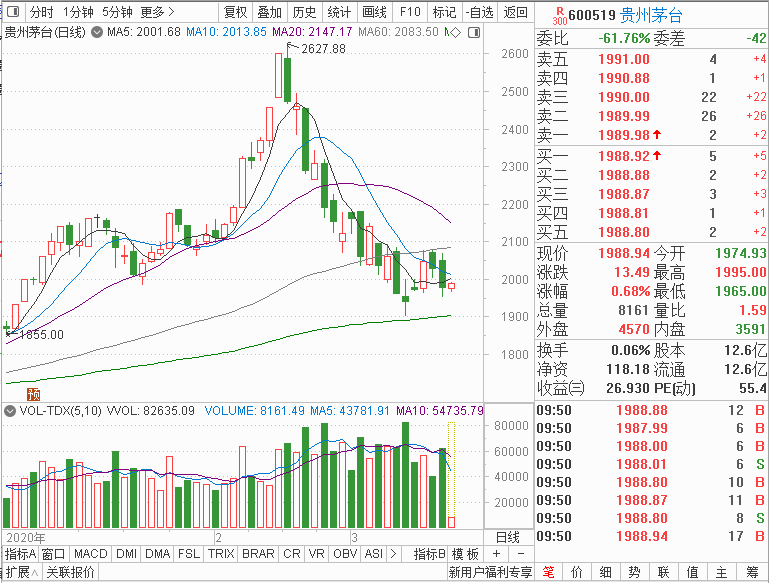Open the 统计 statistics tool
The image size is (770, 583).
[339, 12]
